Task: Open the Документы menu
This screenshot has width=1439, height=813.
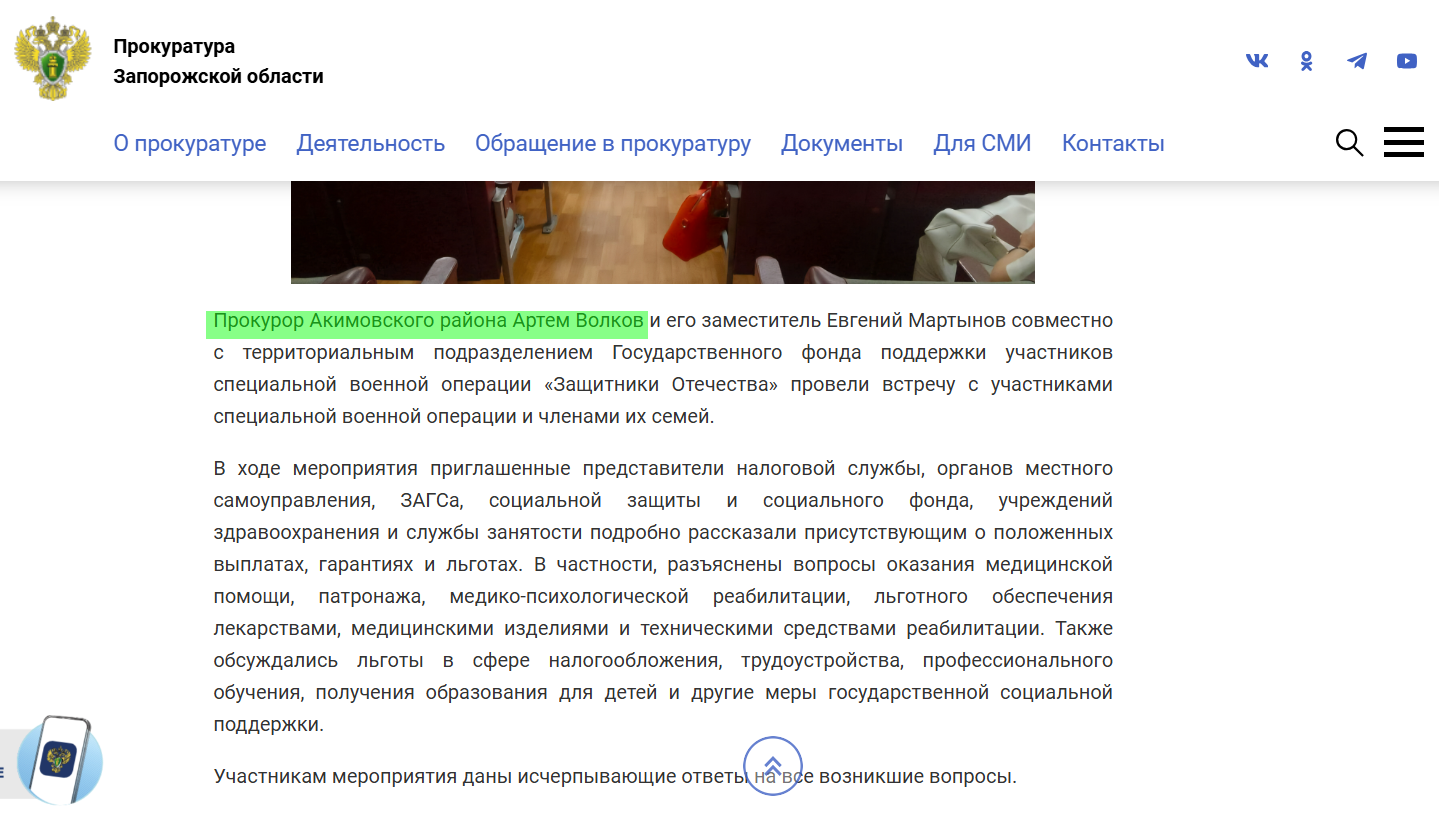Action: [841, 143]
